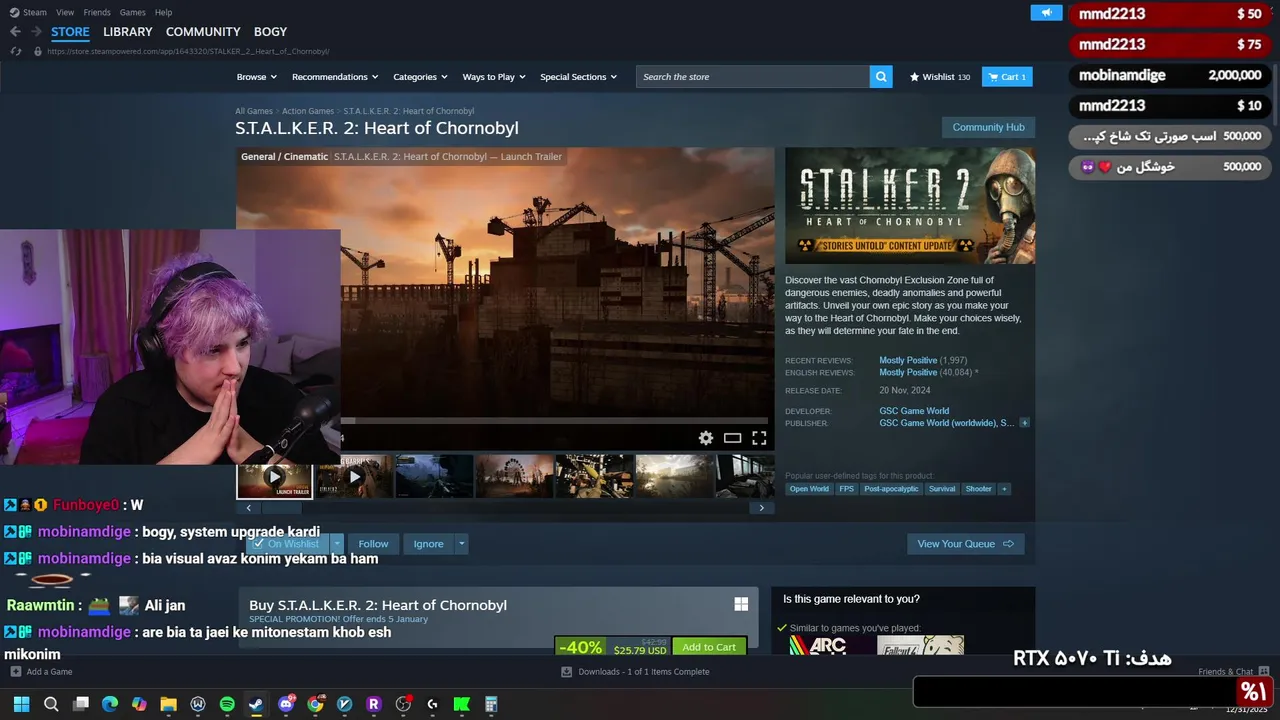Type in the Search the store field

click(752, 77)
